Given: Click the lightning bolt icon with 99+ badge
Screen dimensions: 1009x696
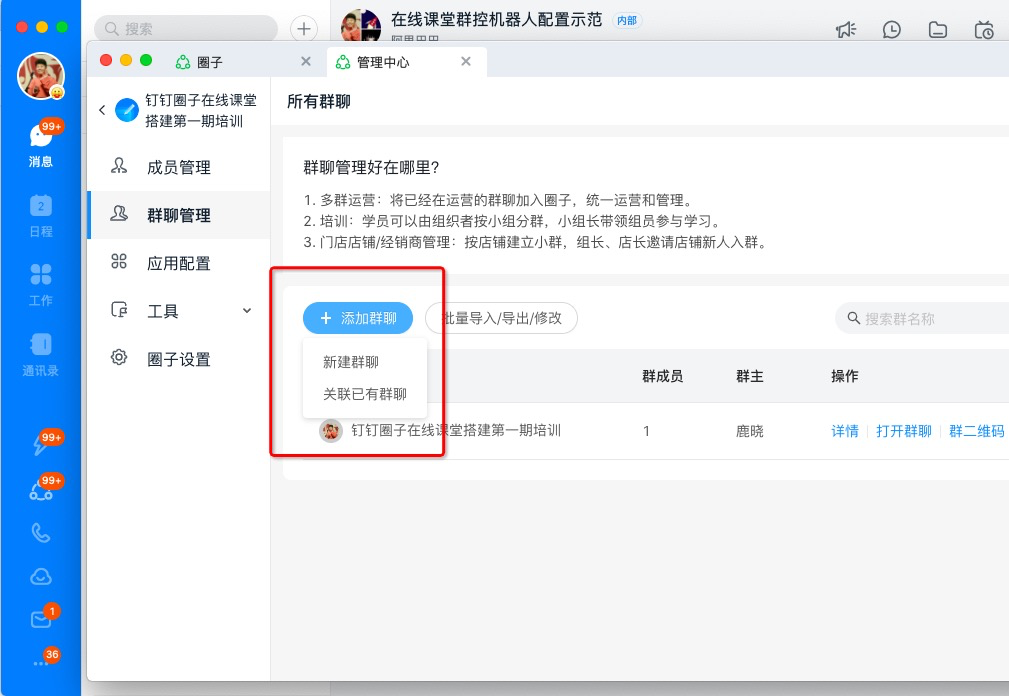Looking at the screenshot, I should pyautogui.click(x=41, y=444).
